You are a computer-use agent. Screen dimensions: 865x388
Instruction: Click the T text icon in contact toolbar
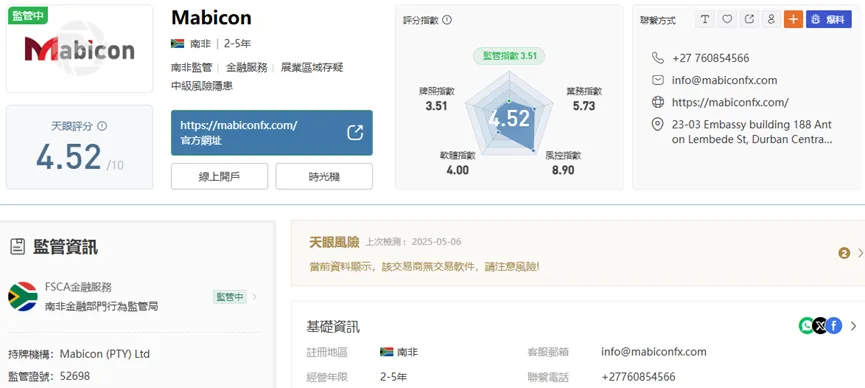point(704,19)
